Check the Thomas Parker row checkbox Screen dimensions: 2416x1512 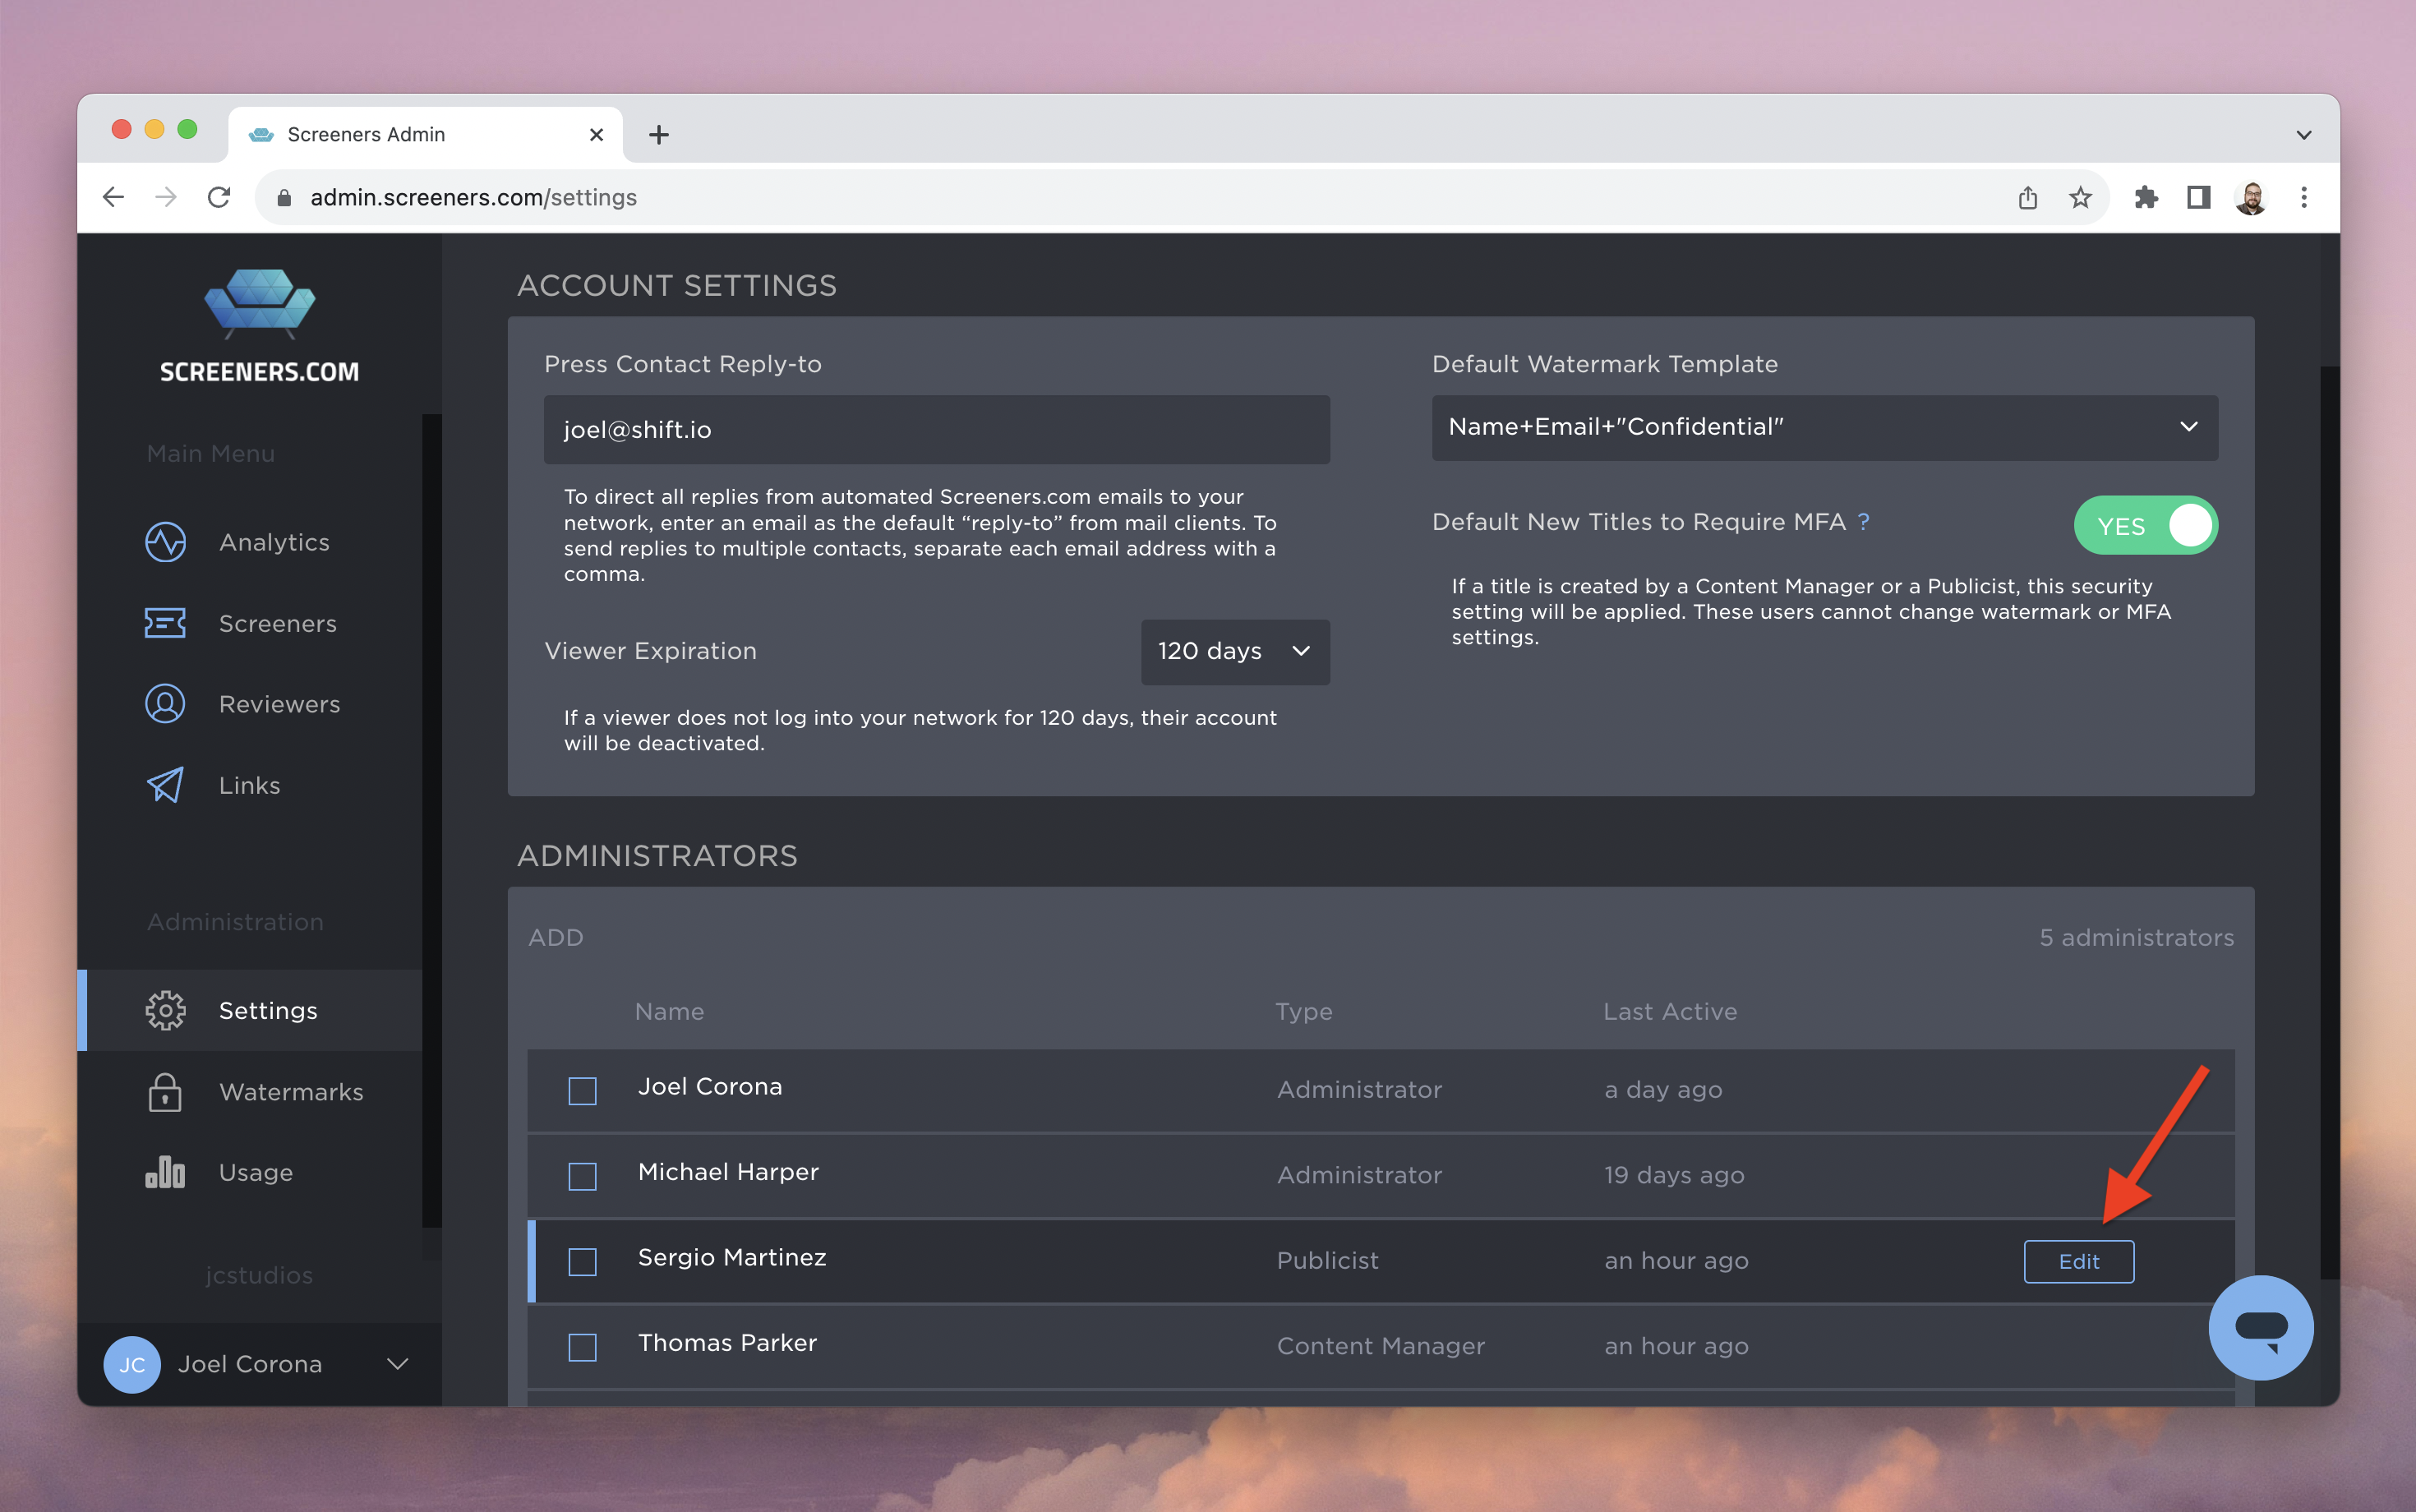coord(582,1346)
